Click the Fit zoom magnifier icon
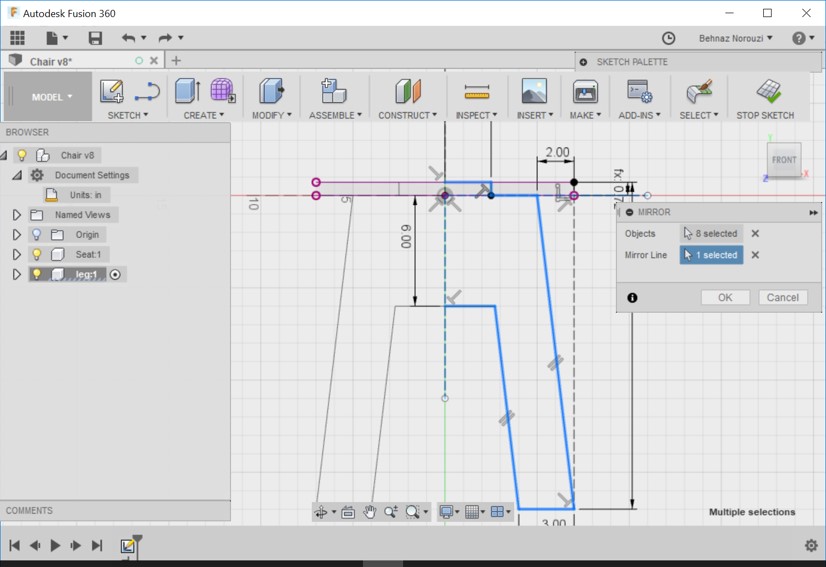Screen dimensions: 826x567 coord(412,512)
